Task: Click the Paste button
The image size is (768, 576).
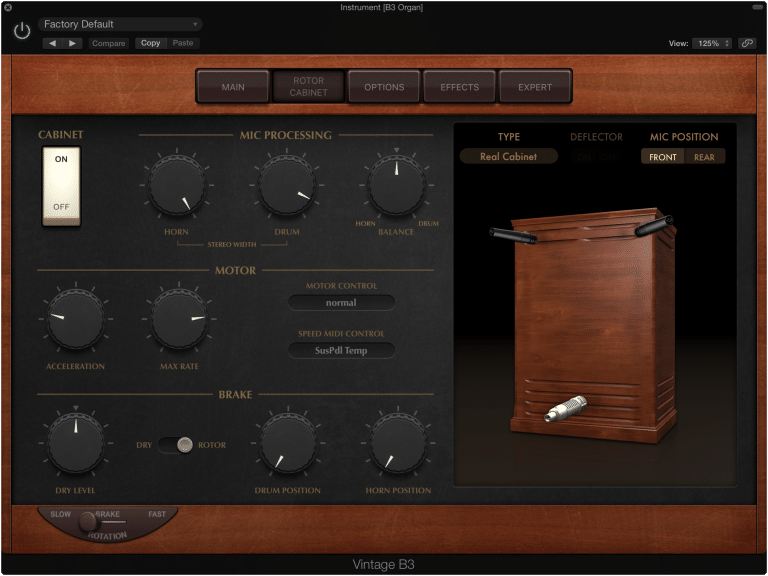Action: (x=183, y=43)
